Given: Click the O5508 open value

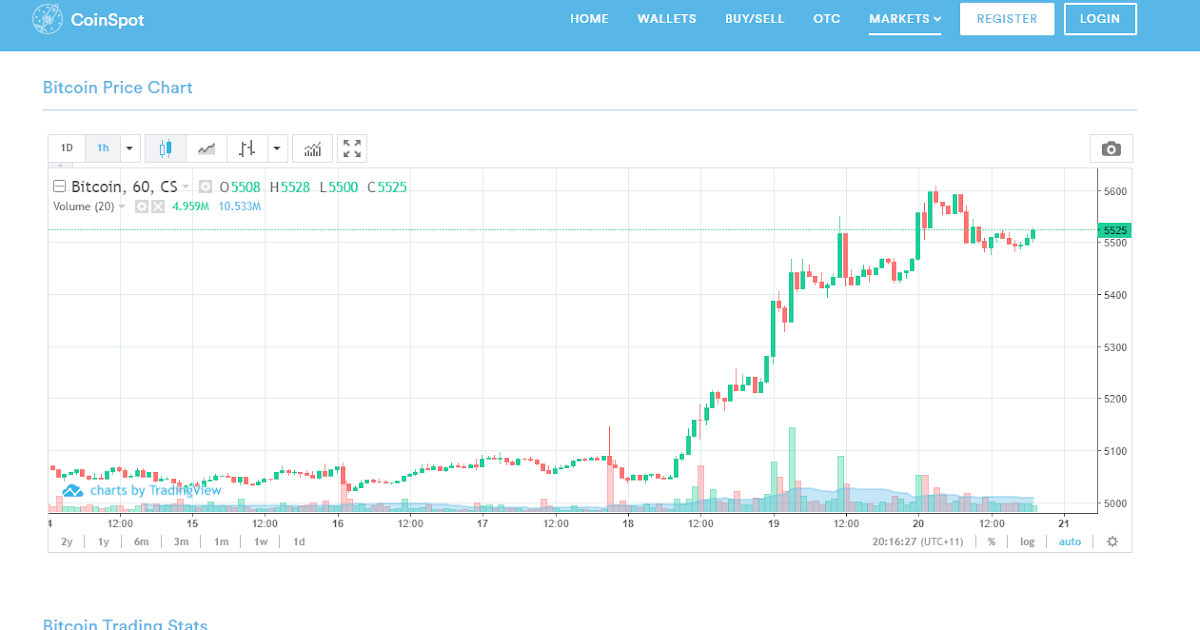Looking at the screenshot, I should [x=240, y=187].
